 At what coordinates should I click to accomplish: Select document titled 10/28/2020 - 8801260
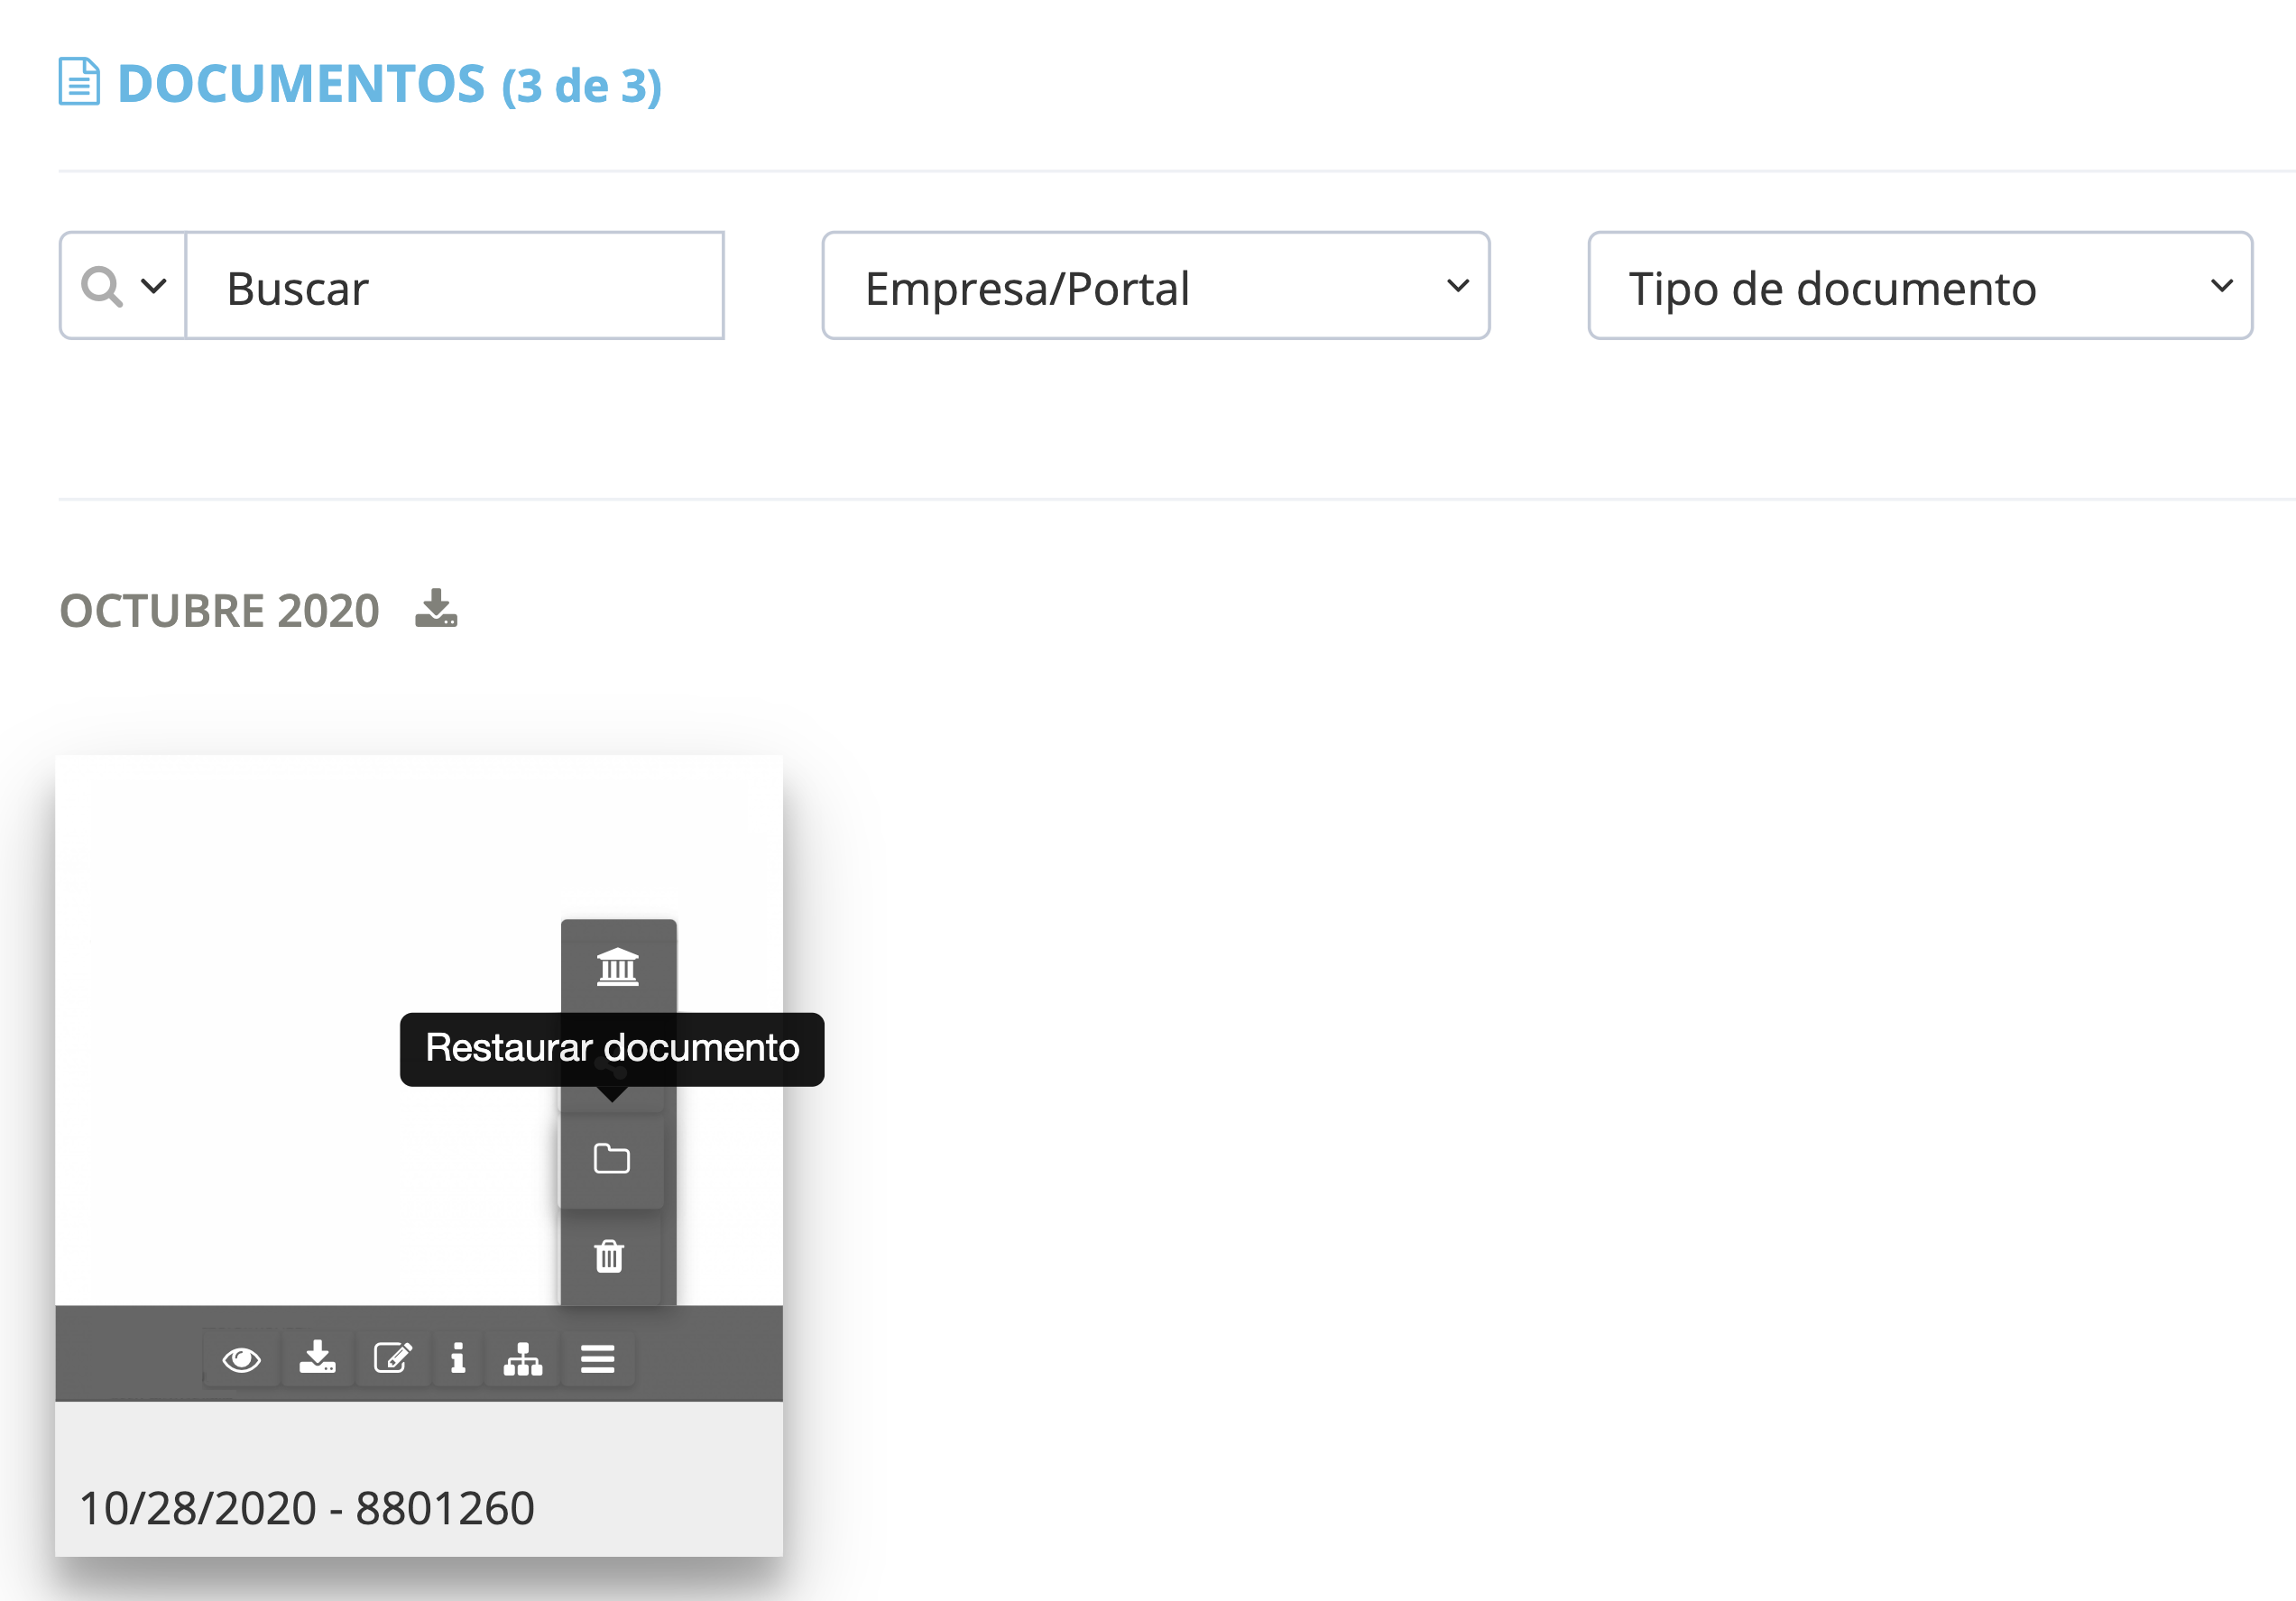pos(307,1508)
